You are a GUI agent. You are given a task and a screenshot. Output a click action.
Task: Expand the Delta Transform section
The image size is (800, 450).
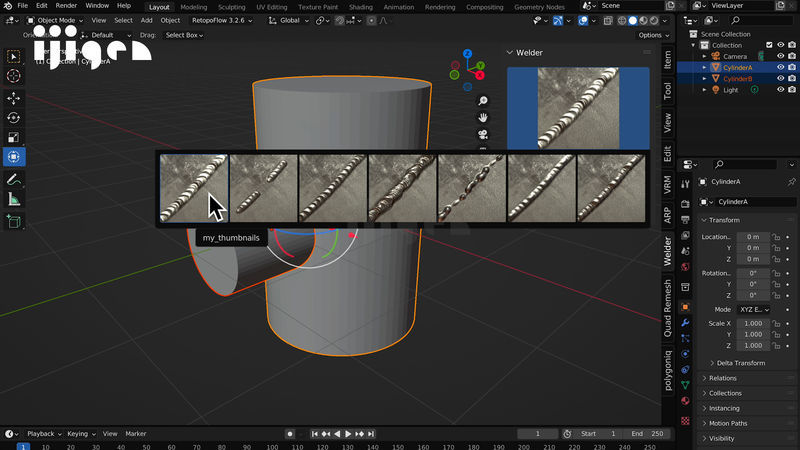(x=740, y=363)
